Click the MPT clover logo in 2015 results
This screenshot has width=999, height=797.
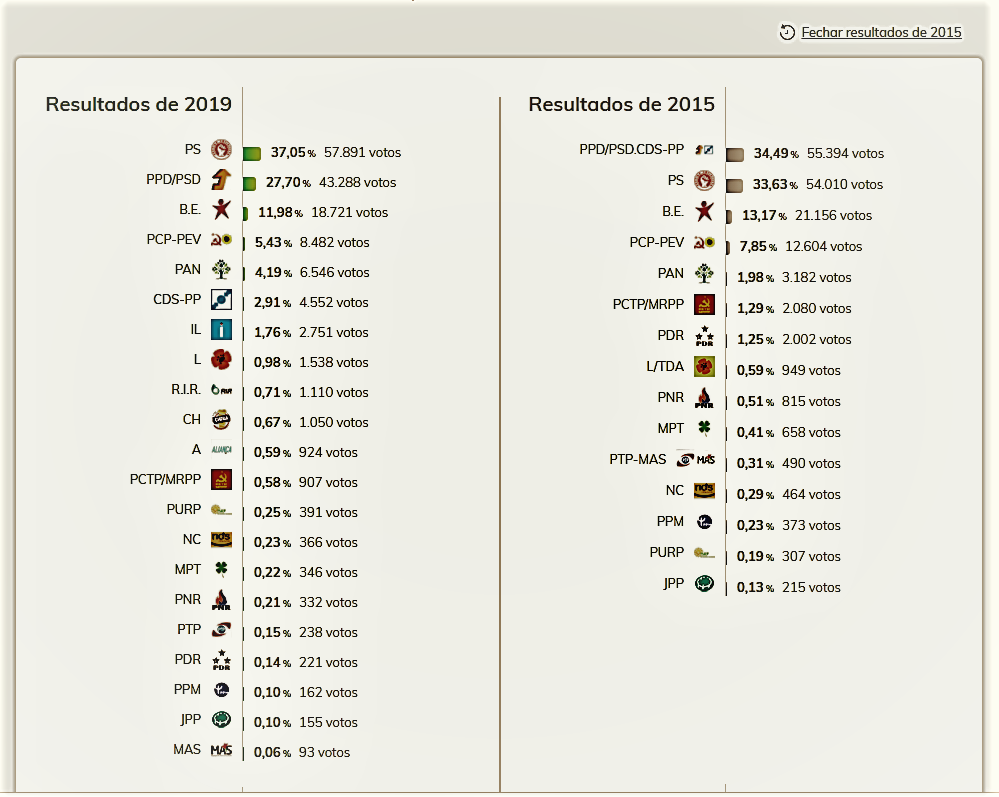coord(704,430)
